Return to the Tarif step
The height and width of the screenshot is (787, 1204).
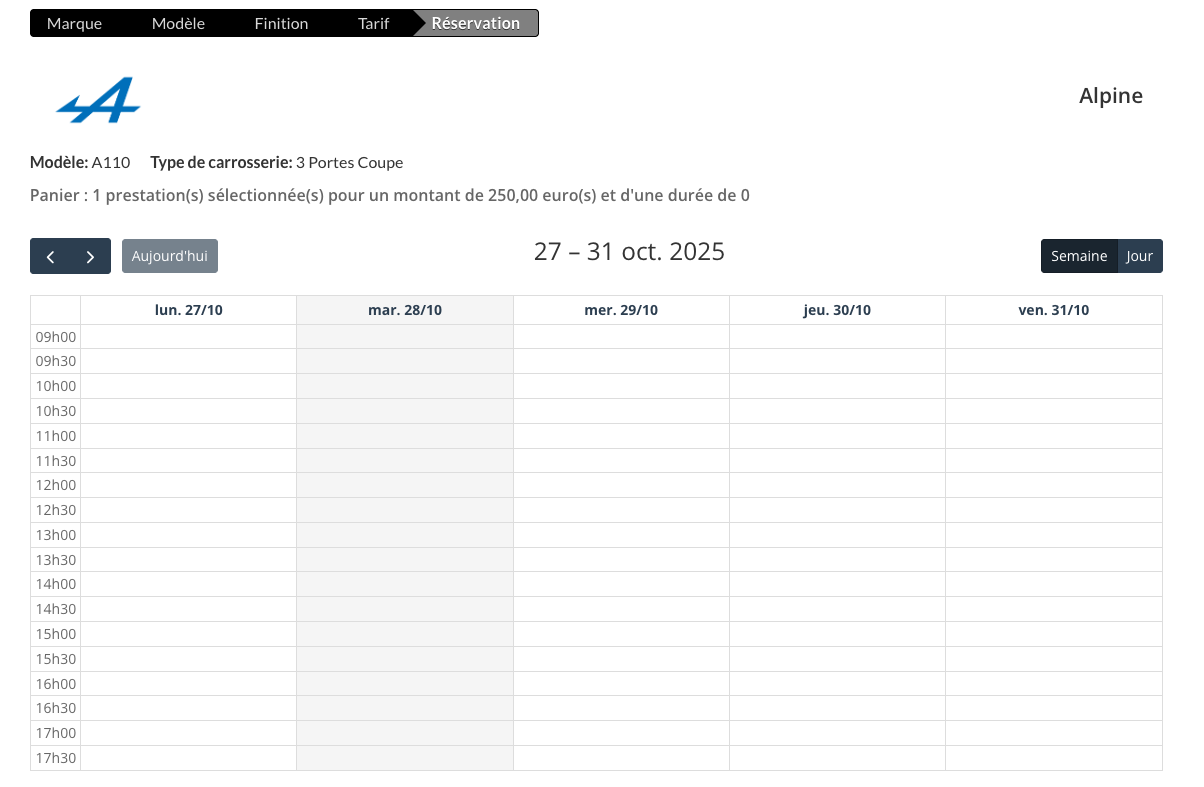click(373, 23)
